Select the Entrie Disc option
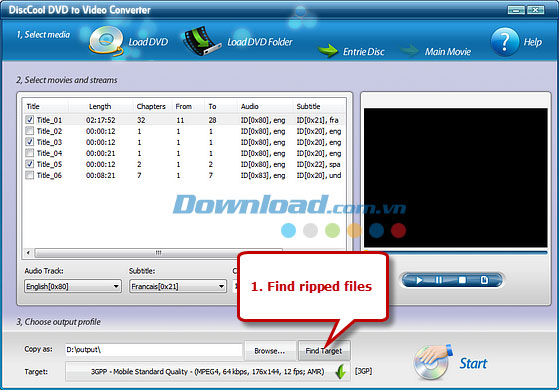The height and width of the screenshot is (390, 559). coord(364,52)
